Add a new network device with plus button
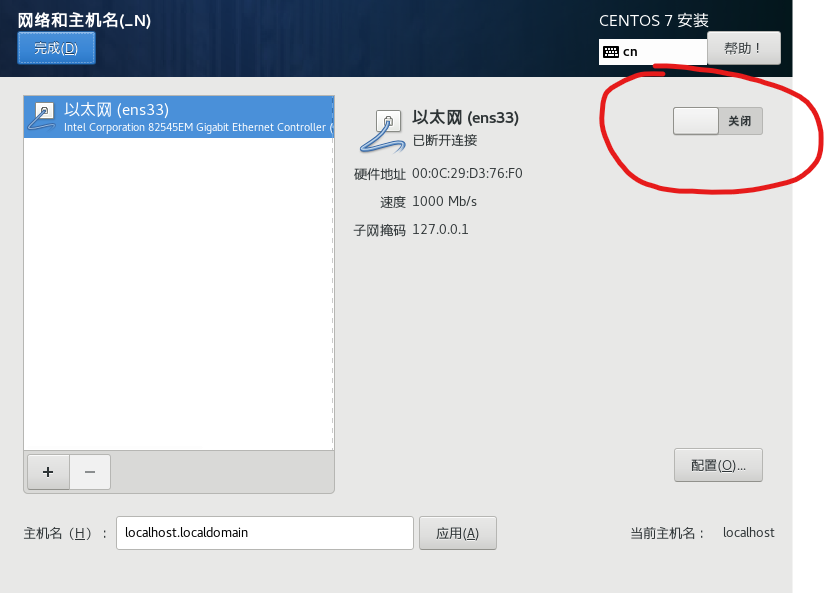This screenshot has height=593, width=824. pos(48,472)
